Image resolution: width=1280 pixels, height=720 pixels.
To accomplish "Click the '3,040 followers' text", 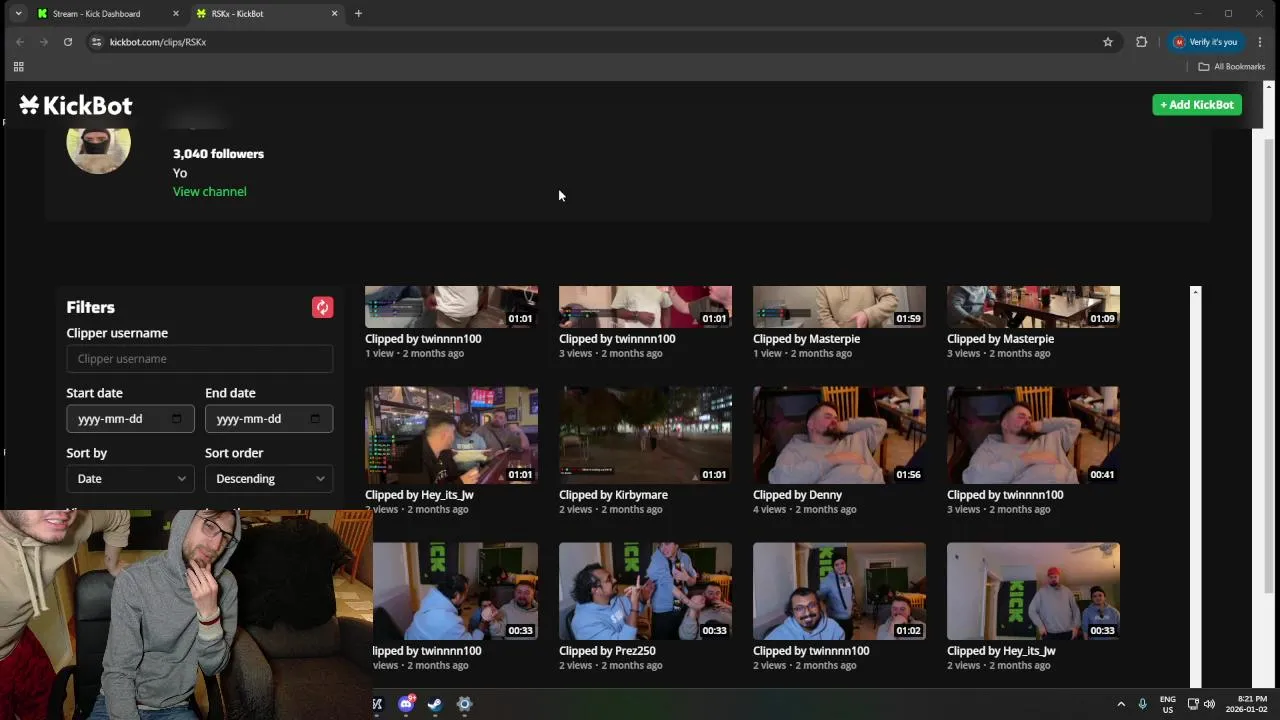I will pos(218,154).
